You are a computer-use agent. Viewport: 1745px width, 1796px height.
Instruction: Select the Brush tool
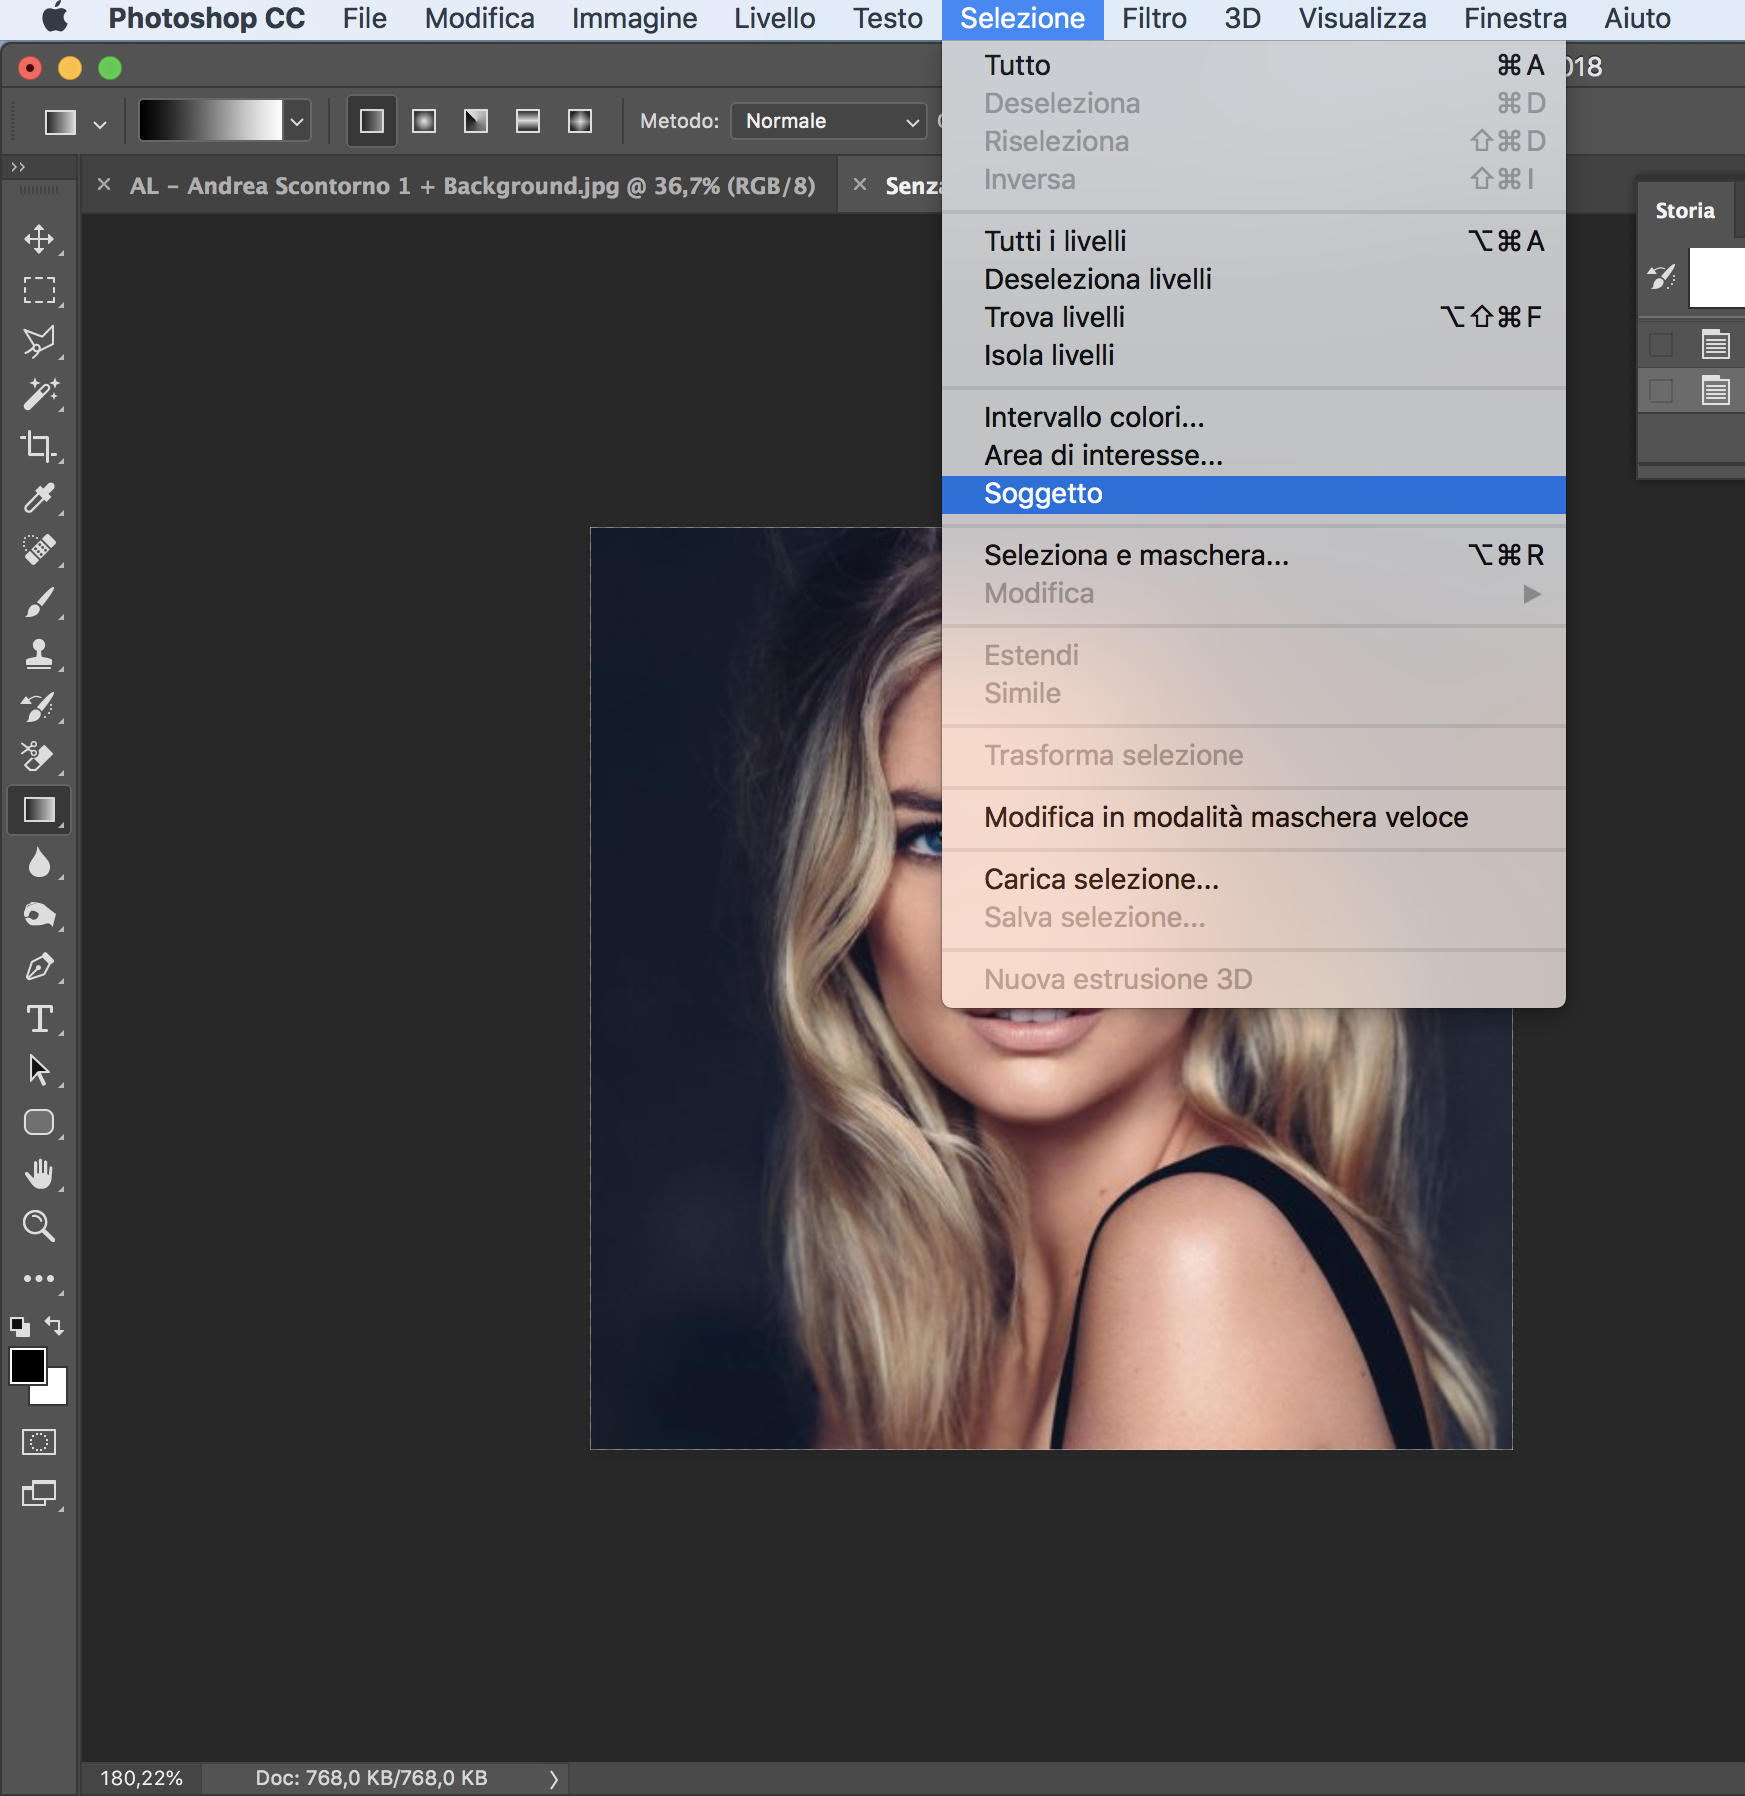click(39, 602)
